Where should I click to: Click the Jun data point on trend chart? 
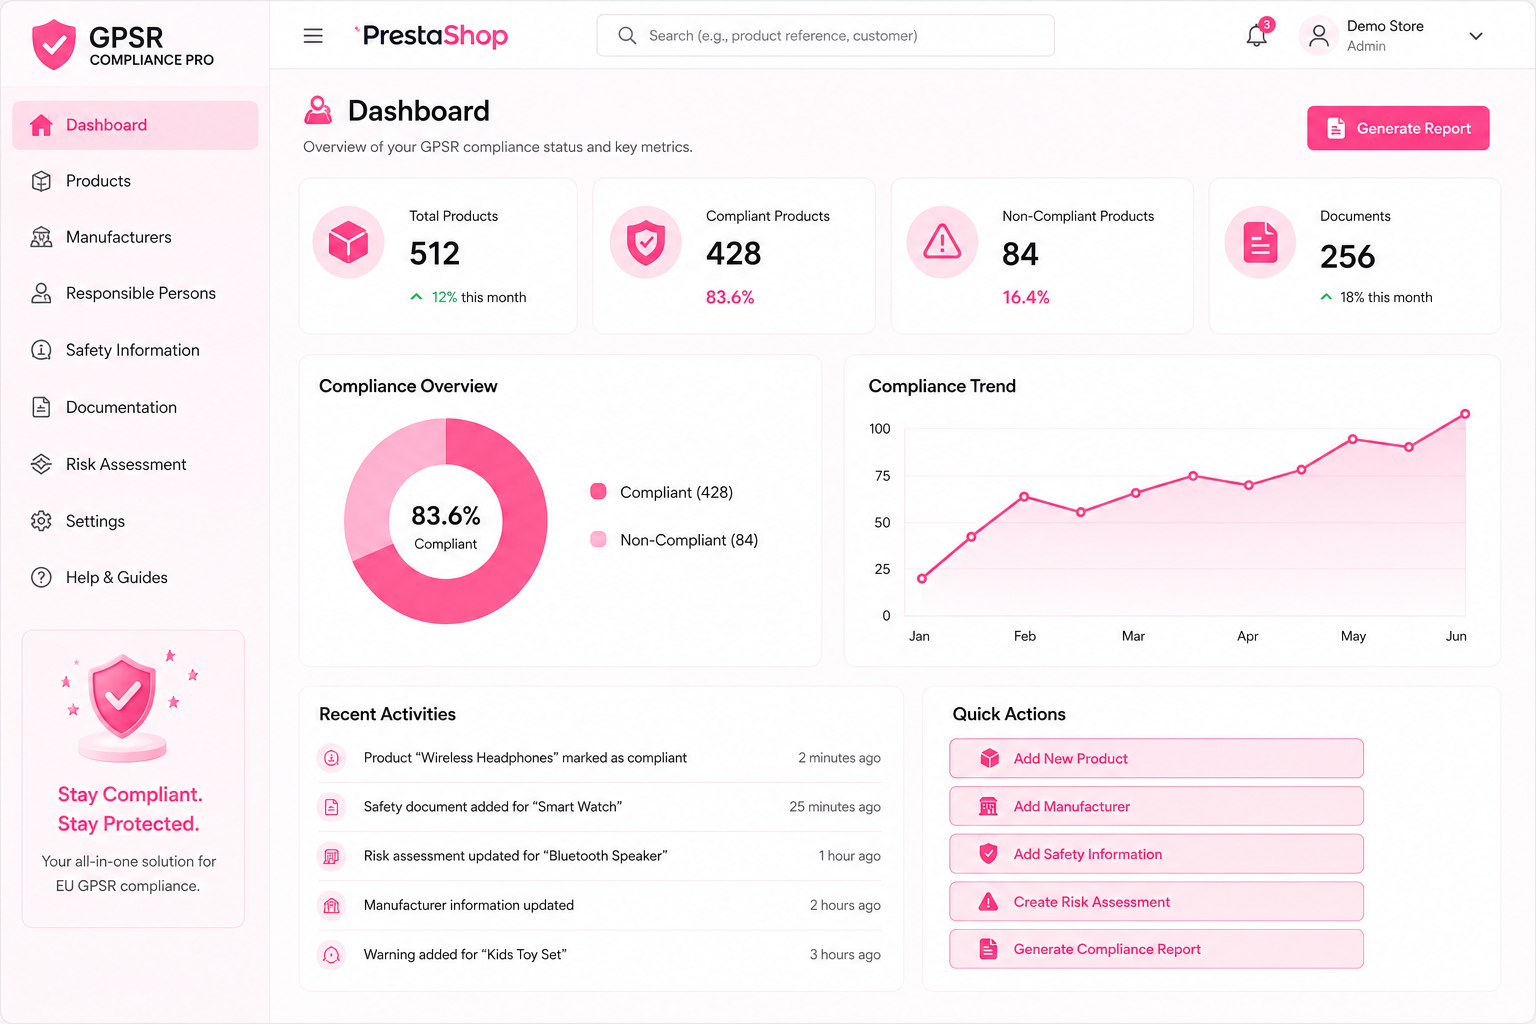(1465, 414)
